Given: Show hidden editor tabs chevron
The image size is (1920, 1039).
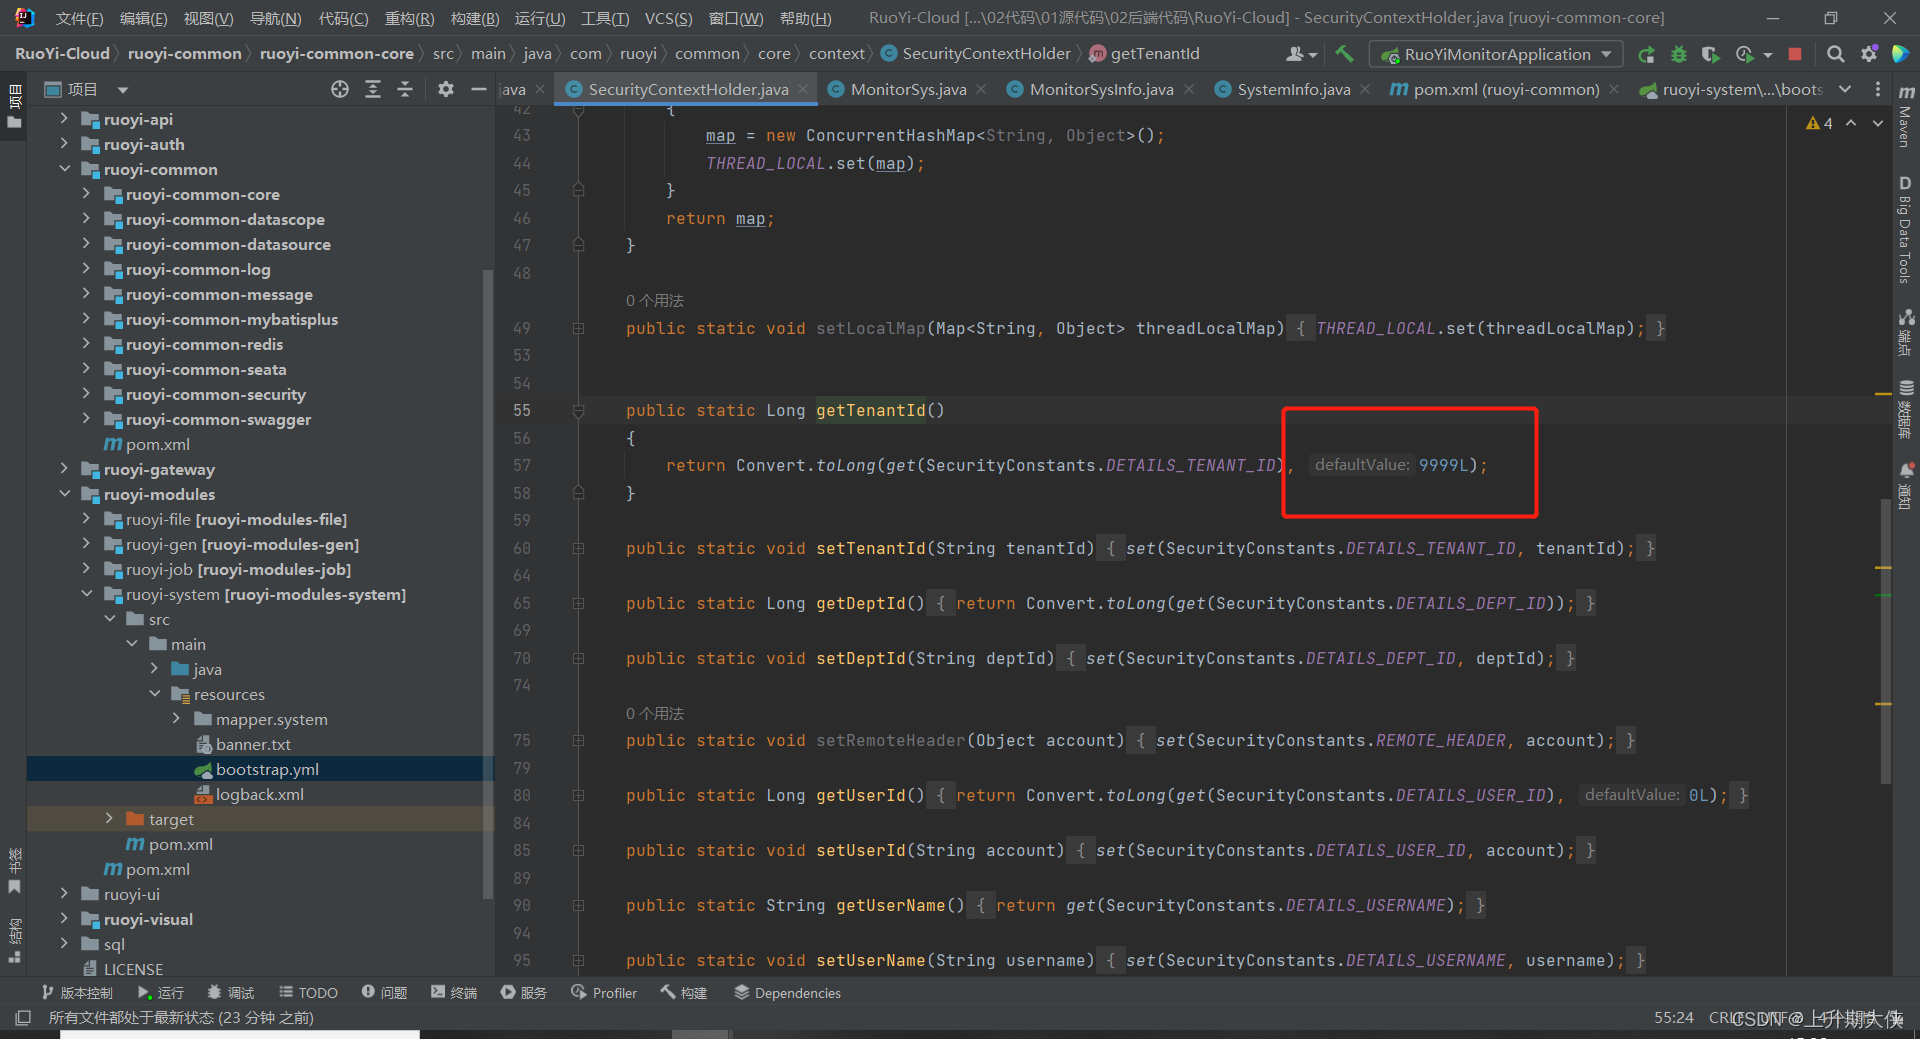Looking at the screenshot, I should (x=1845, y=89).
